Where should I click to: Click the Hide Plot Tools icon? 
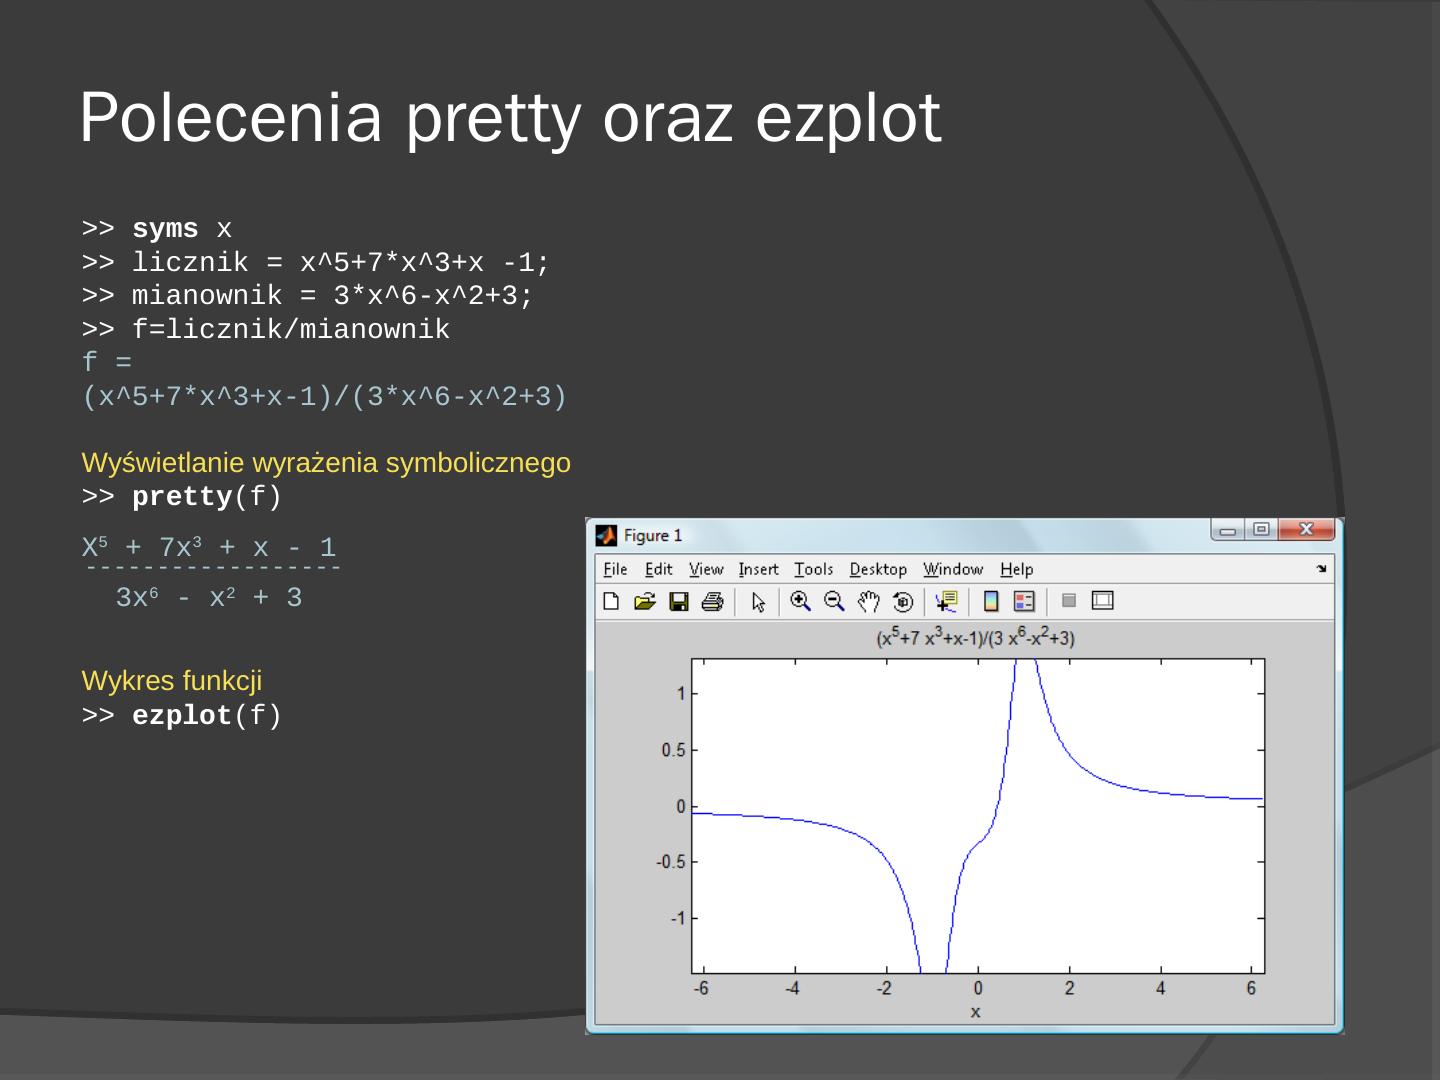(x=1068, y=601)
